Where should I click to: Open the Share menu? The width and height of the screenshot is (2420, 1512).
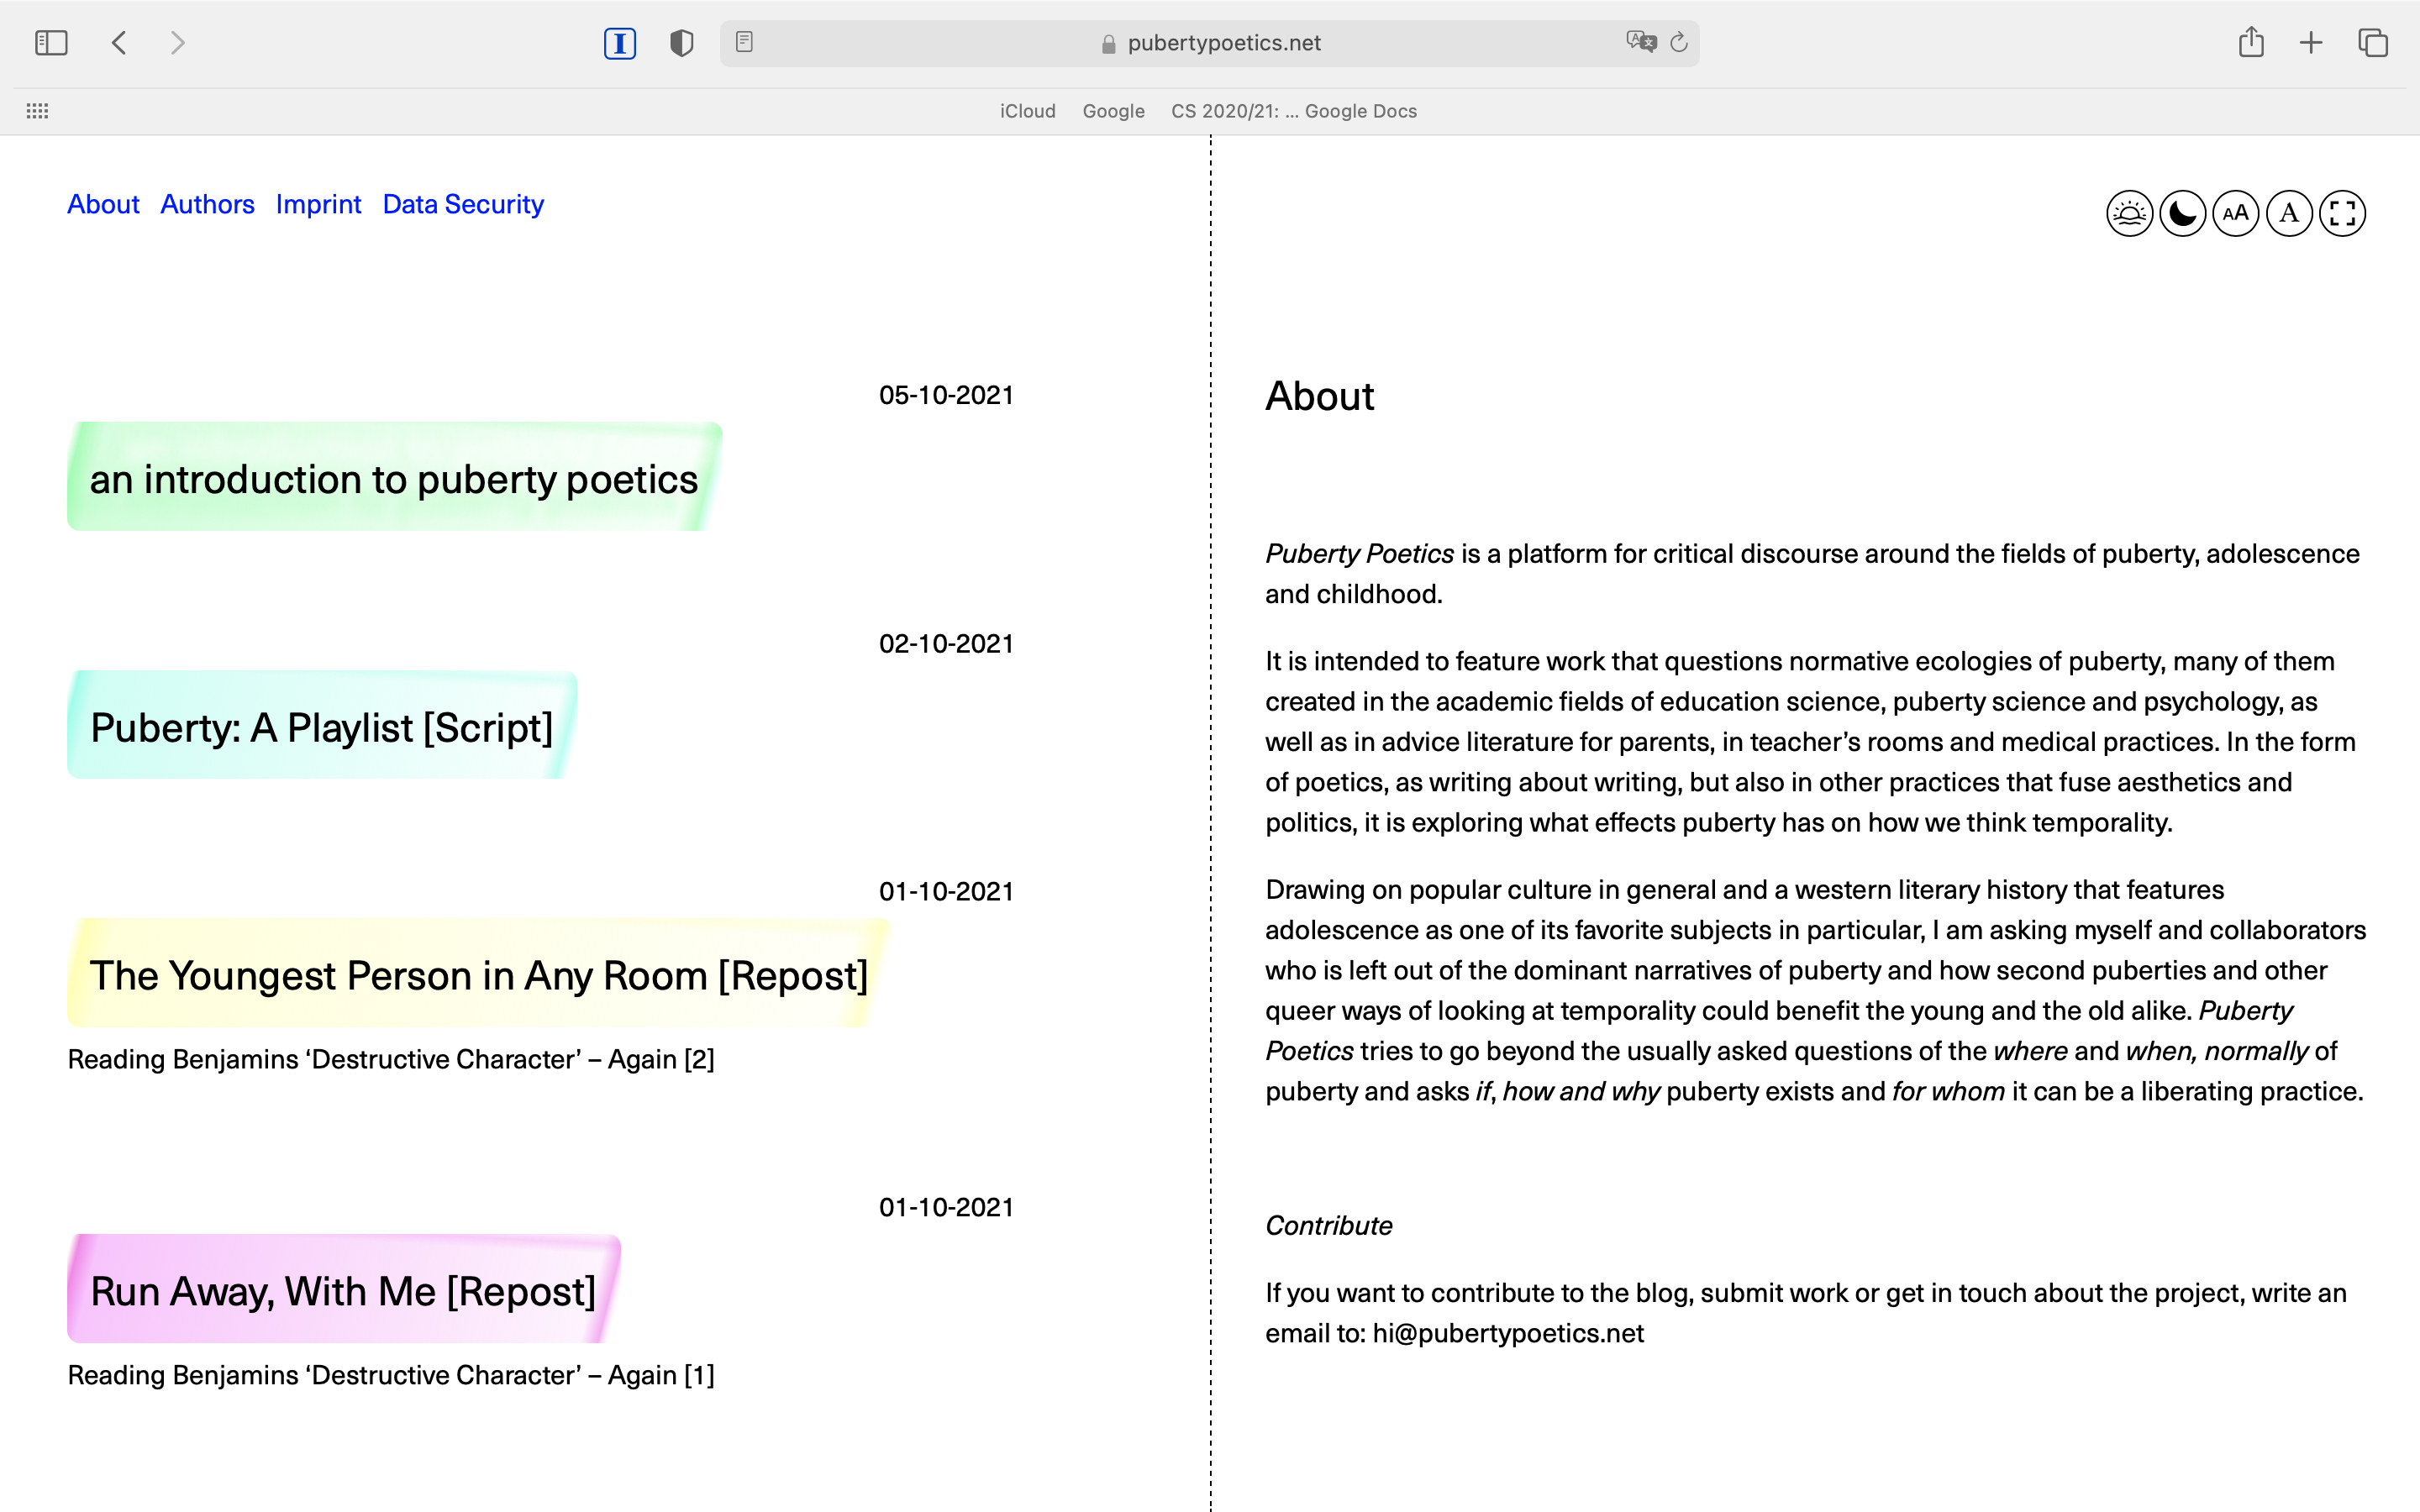2251,42
